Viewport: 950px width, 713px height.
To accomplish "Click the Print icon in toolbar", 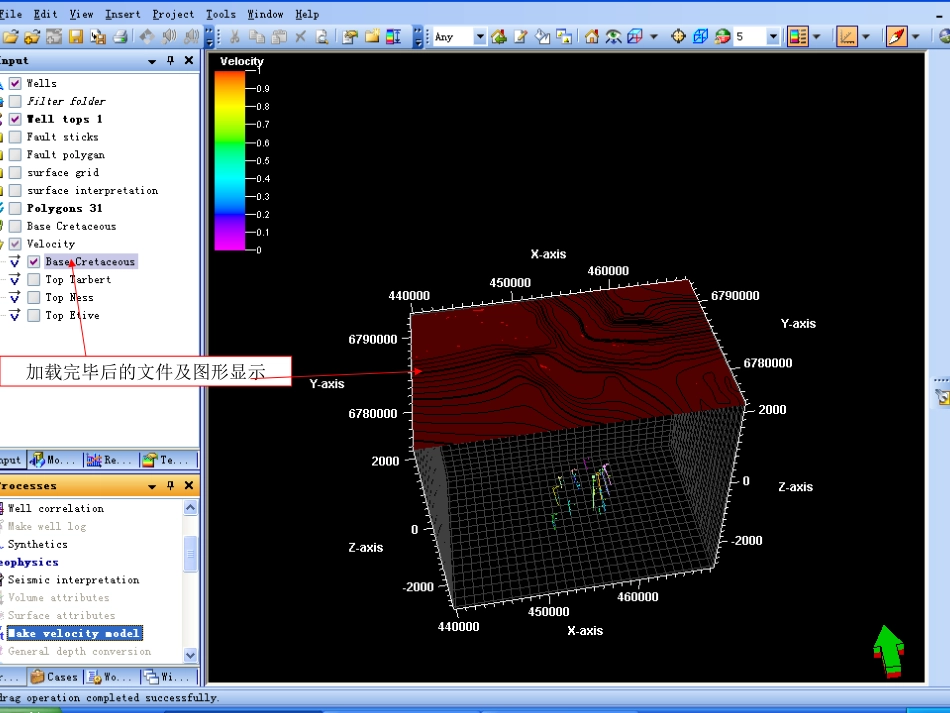I will click(x=120, y=37).
